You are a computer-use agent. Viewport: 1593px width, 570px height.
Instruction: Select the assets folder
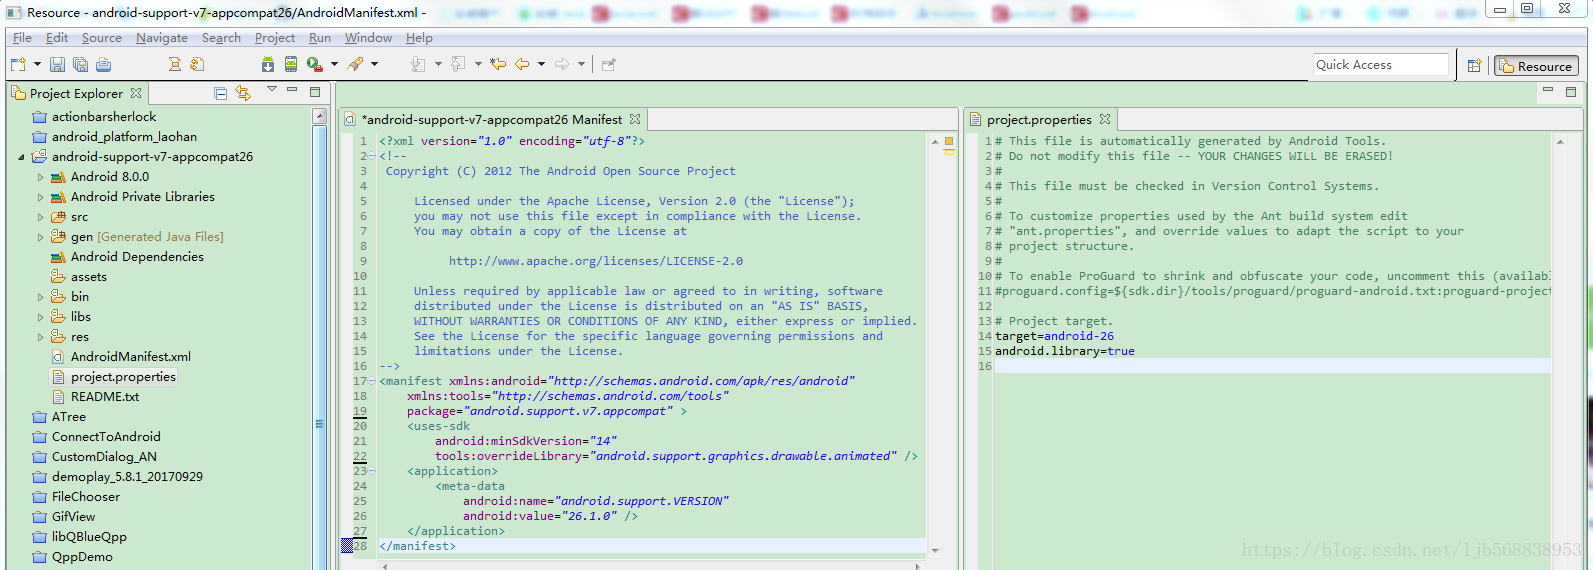(88, 277)
